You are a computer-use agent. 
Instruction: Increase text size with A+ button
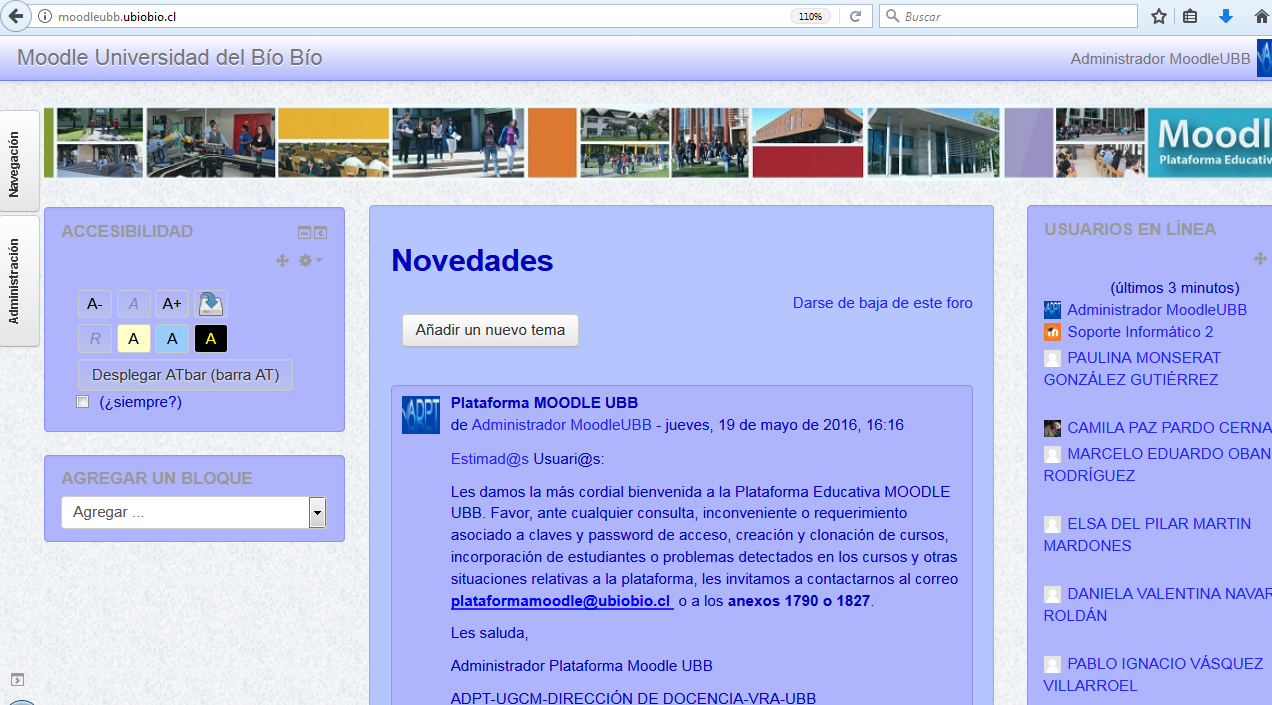pos(172,304)
